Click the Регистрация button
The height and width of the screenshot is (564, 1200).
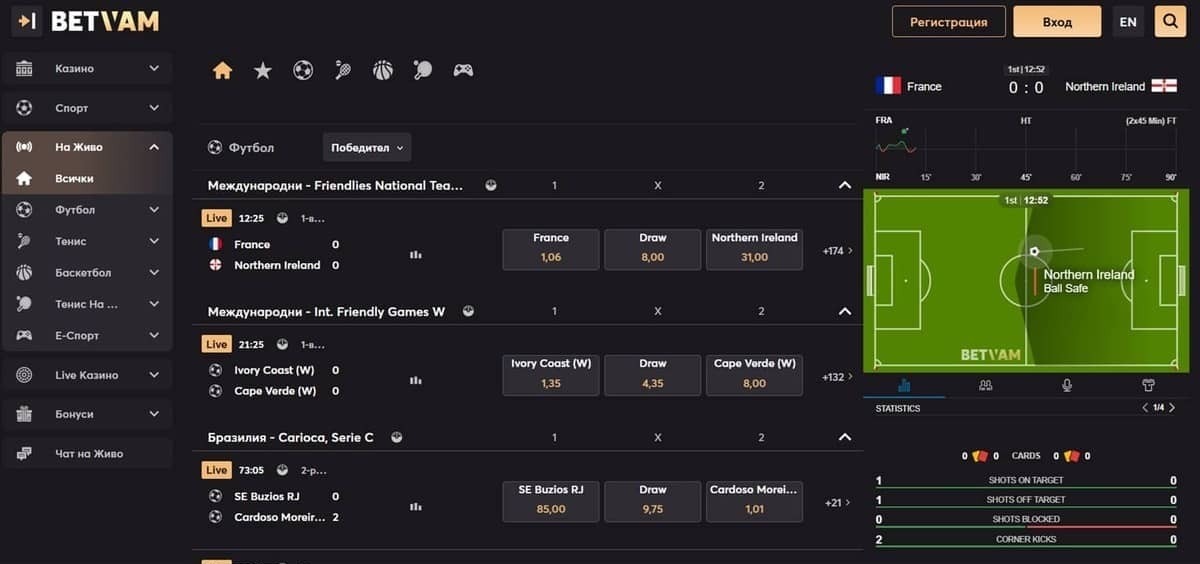948,21
